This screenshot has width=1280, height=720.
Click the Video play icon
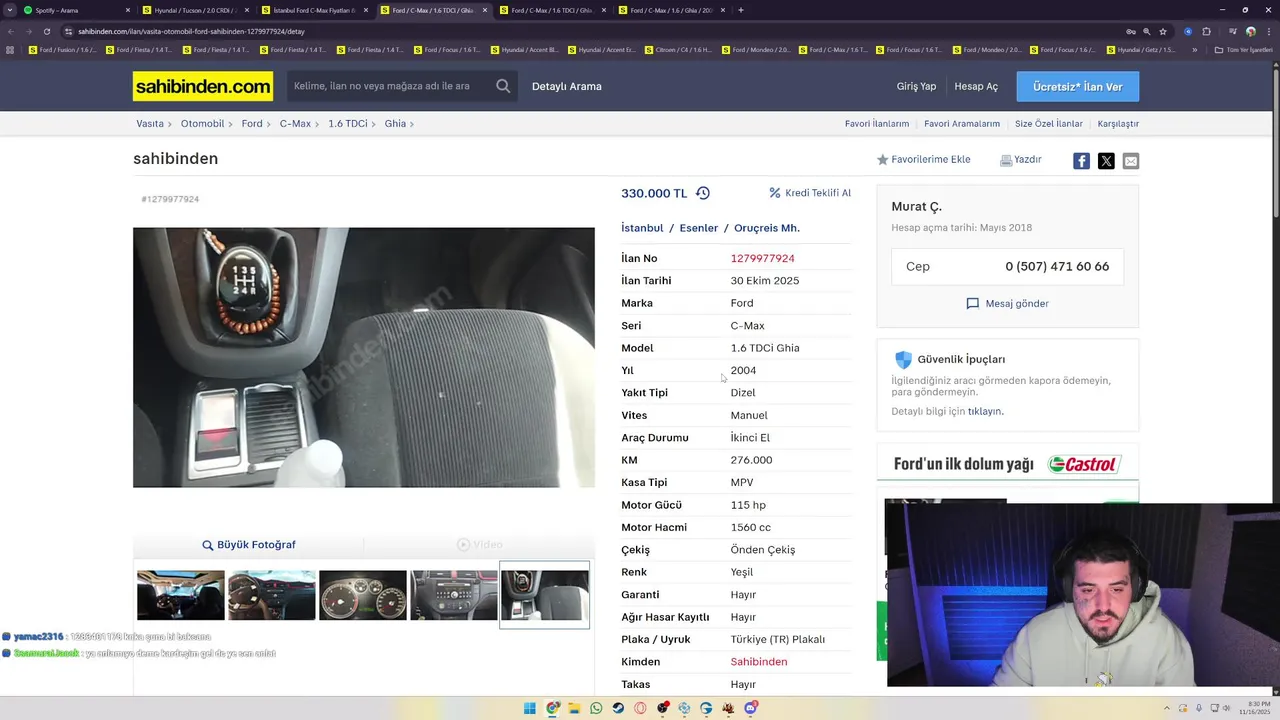click(x=463, y=544)
